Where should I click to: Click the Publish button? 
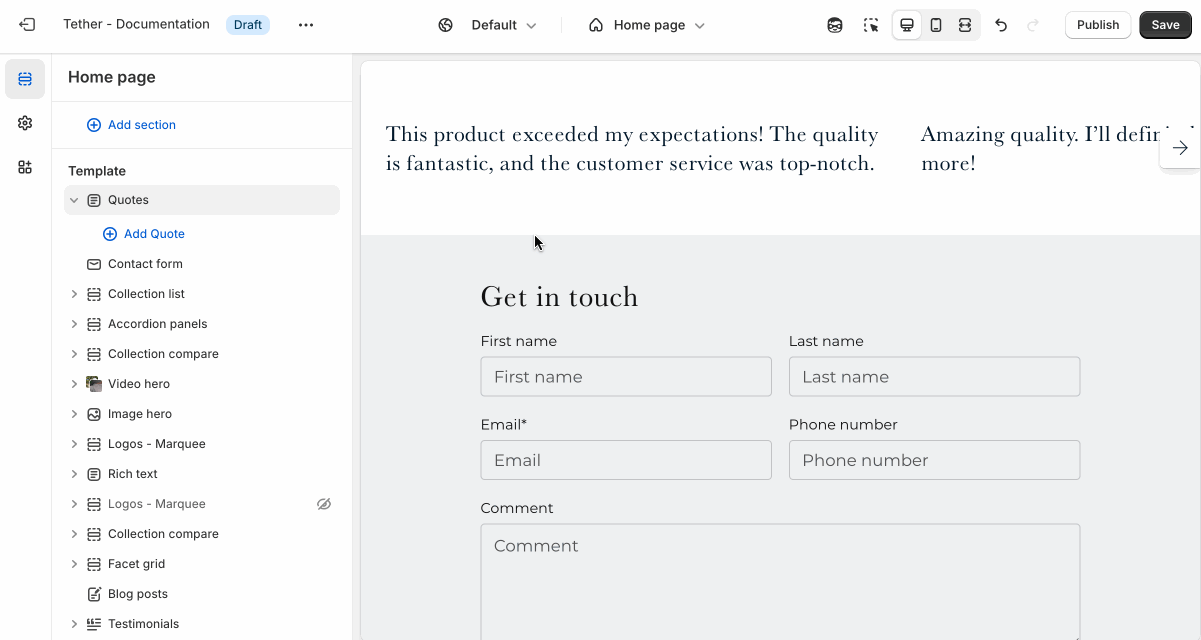[x=1098, y=25]
